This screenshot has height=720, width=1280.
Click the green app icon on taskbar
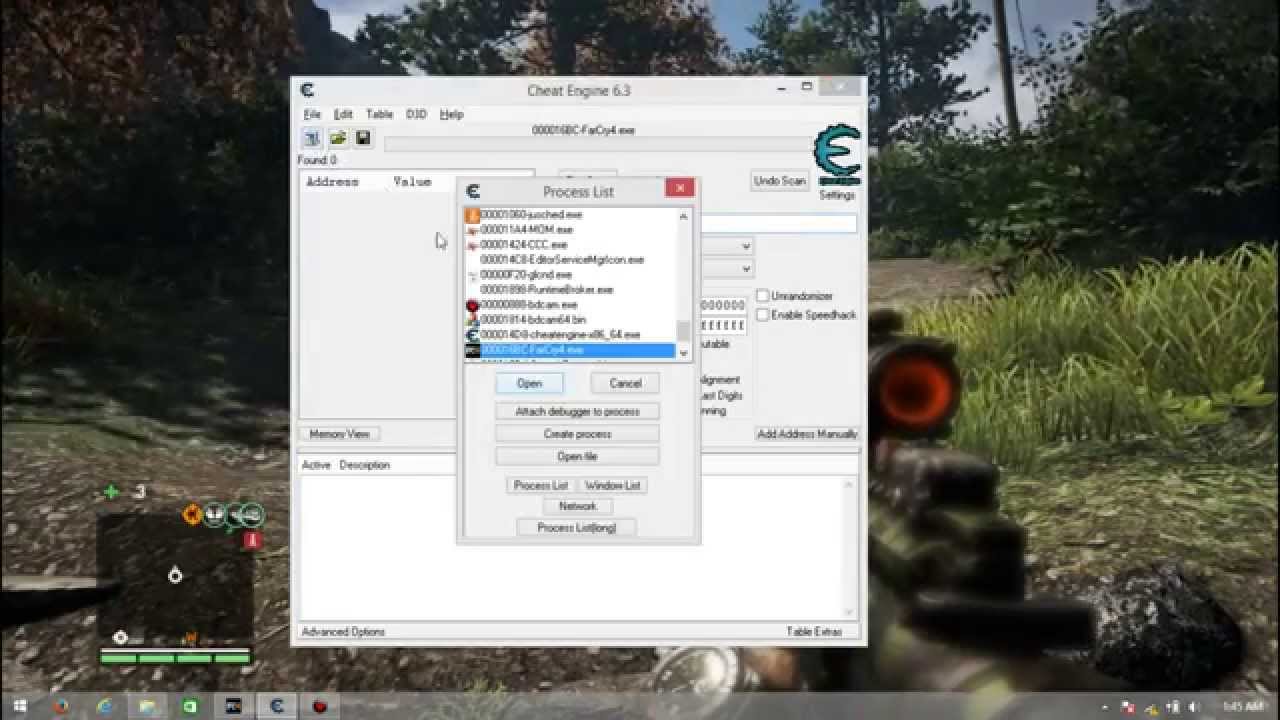coord(191,706)
